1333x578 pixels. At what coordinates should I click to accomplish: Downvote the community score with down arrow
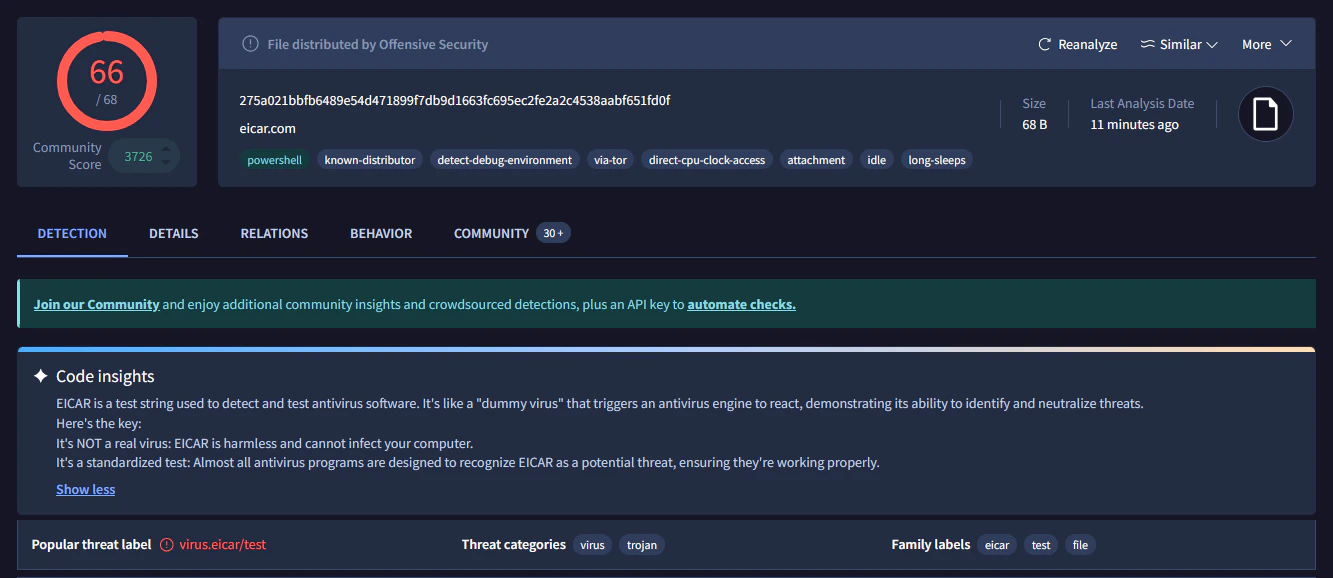166,163
